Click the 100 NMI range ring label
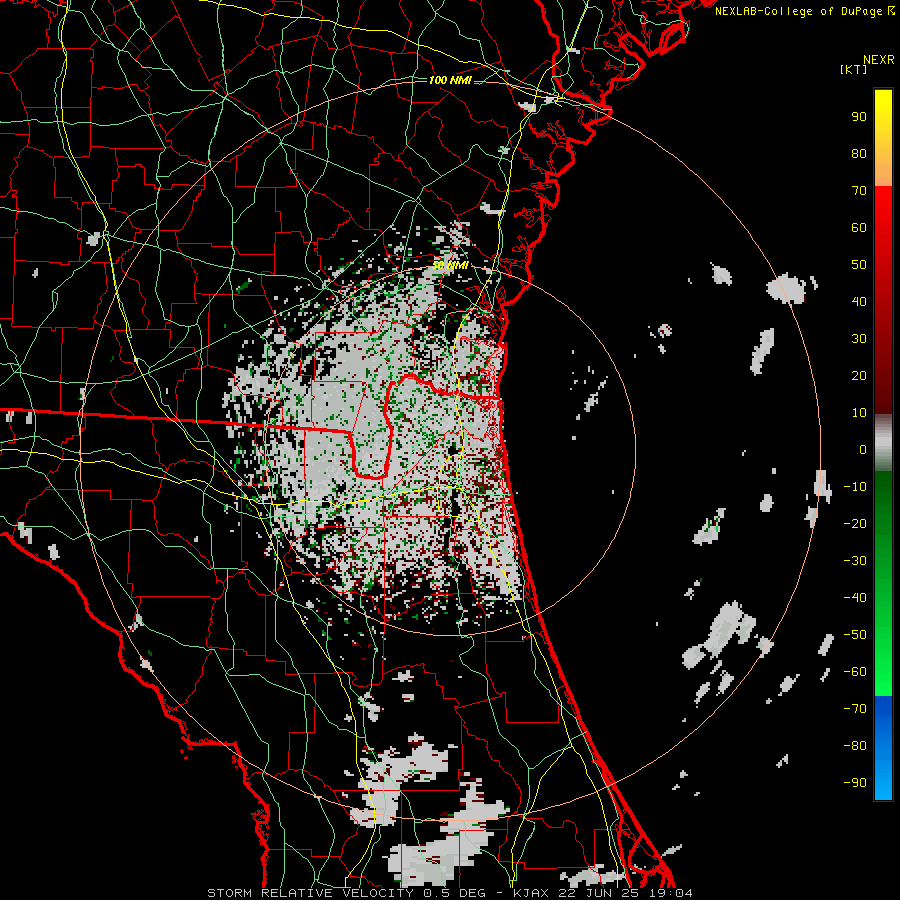The height and width of the screenshot is (900, 900). tap(450, 80)
